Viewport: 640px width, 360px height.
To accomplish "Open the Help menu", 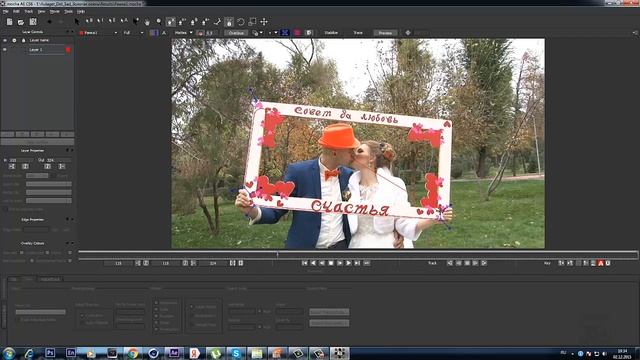I will [81, 11].
